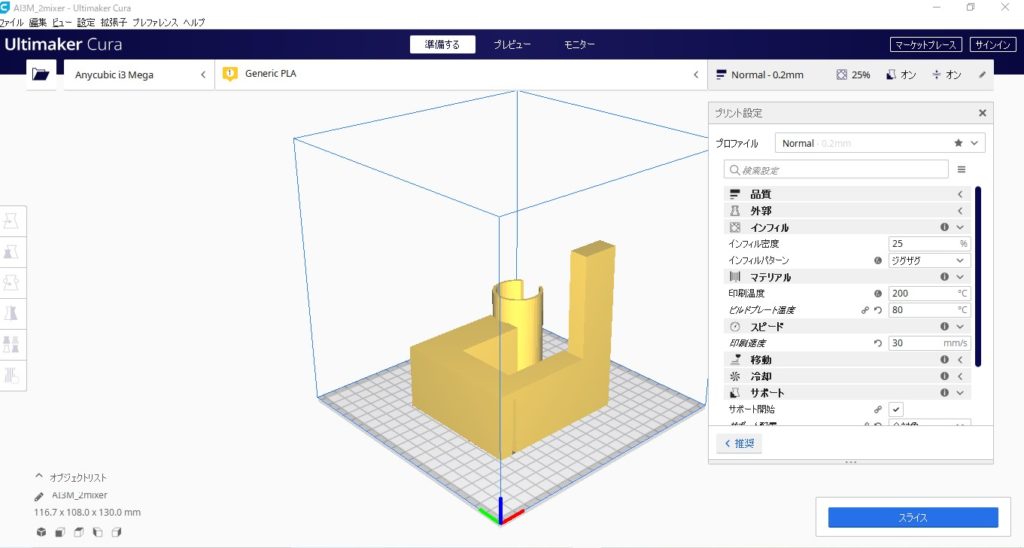Screen dimensions: 1024x548
Task: Switch to the プレビュー tab
Action: pos(511,45)
